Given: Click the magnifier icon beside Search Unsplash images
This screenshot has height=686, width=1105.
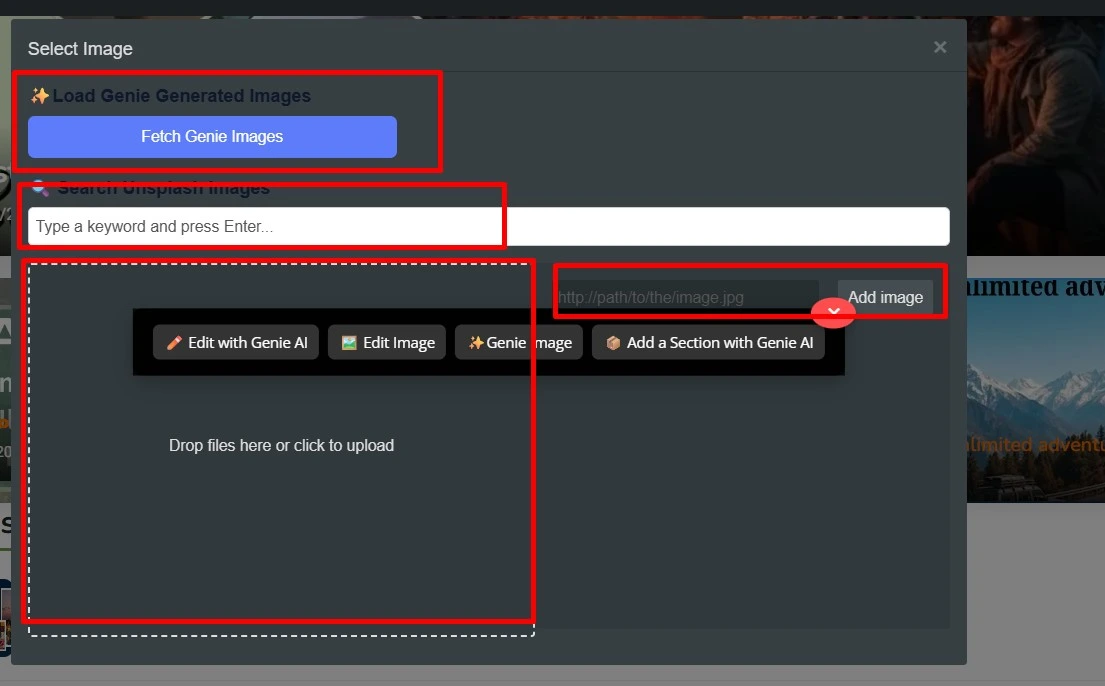Looking at the screenshot, I should (x=40, y=188).
